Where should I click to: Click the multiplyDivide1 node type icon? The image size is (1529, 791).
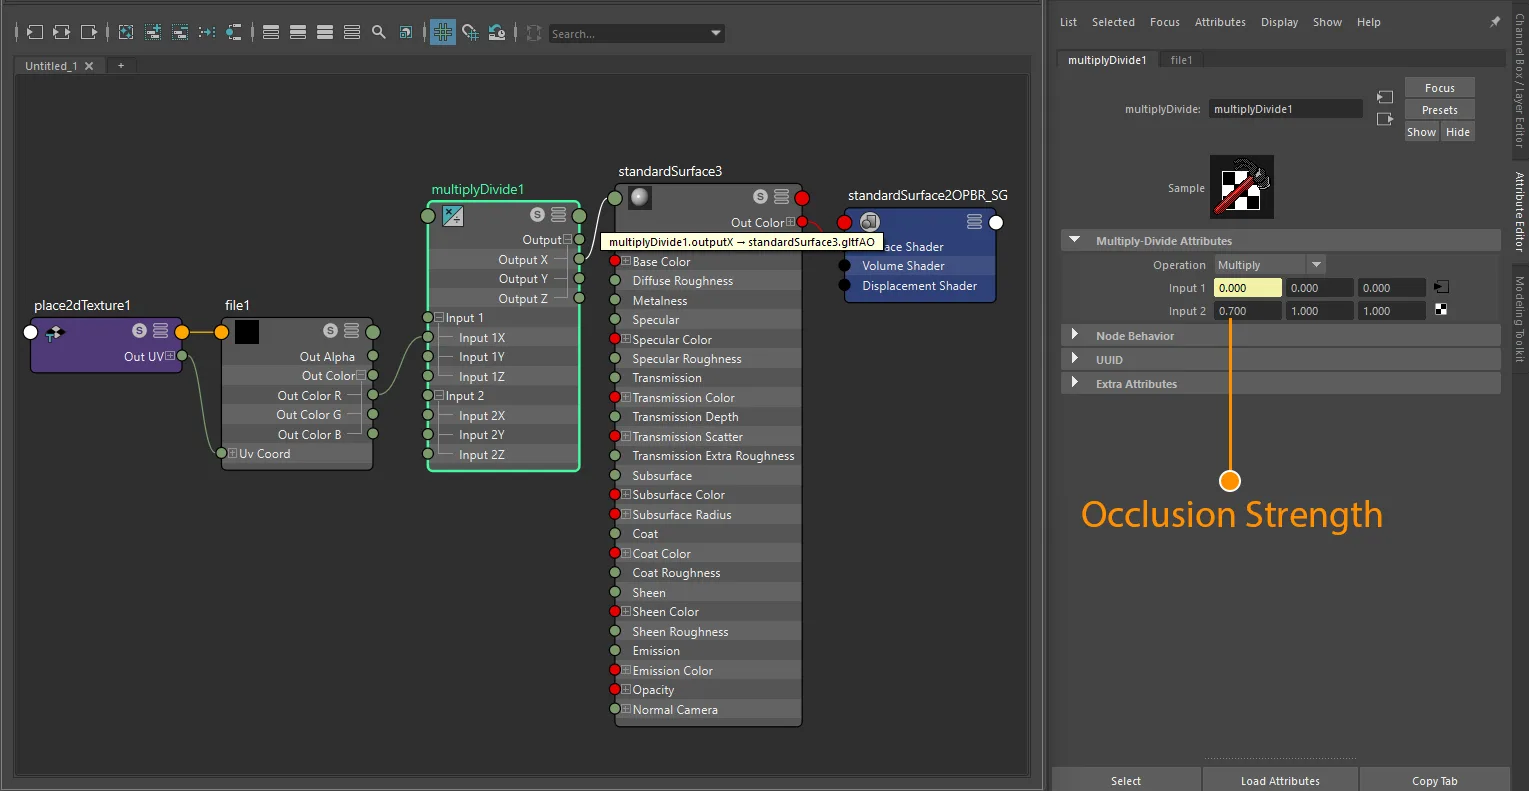pos(453,216)
